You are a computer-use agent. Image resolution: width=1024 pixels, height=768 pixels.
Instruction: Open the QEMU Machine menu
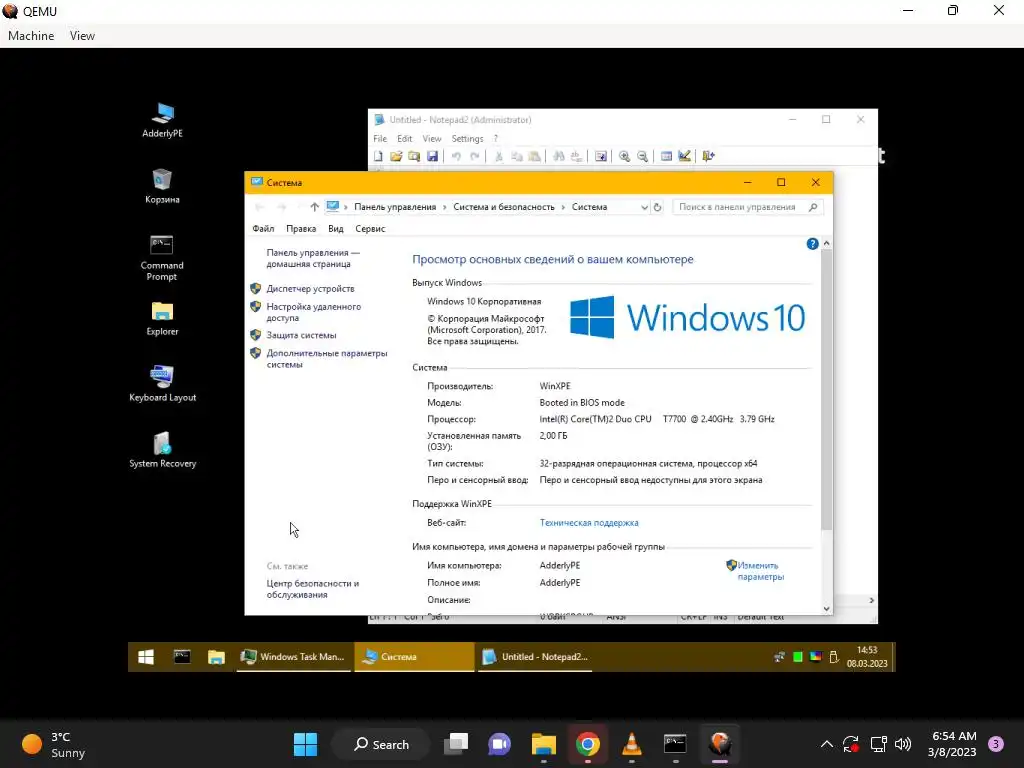[31, 36]
